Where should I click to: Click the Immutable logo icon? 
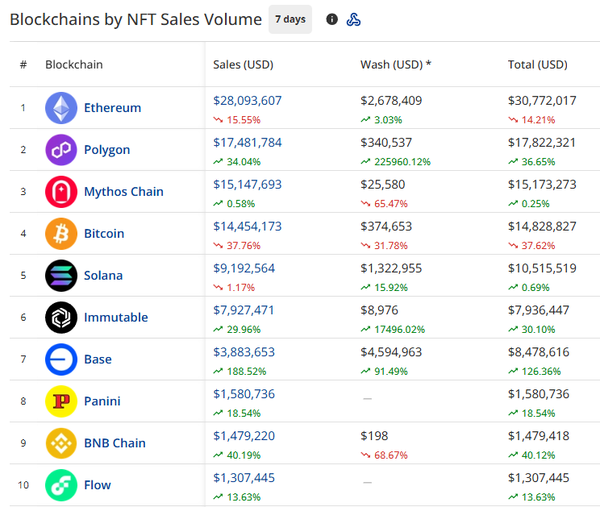click(x=61, y=318)
